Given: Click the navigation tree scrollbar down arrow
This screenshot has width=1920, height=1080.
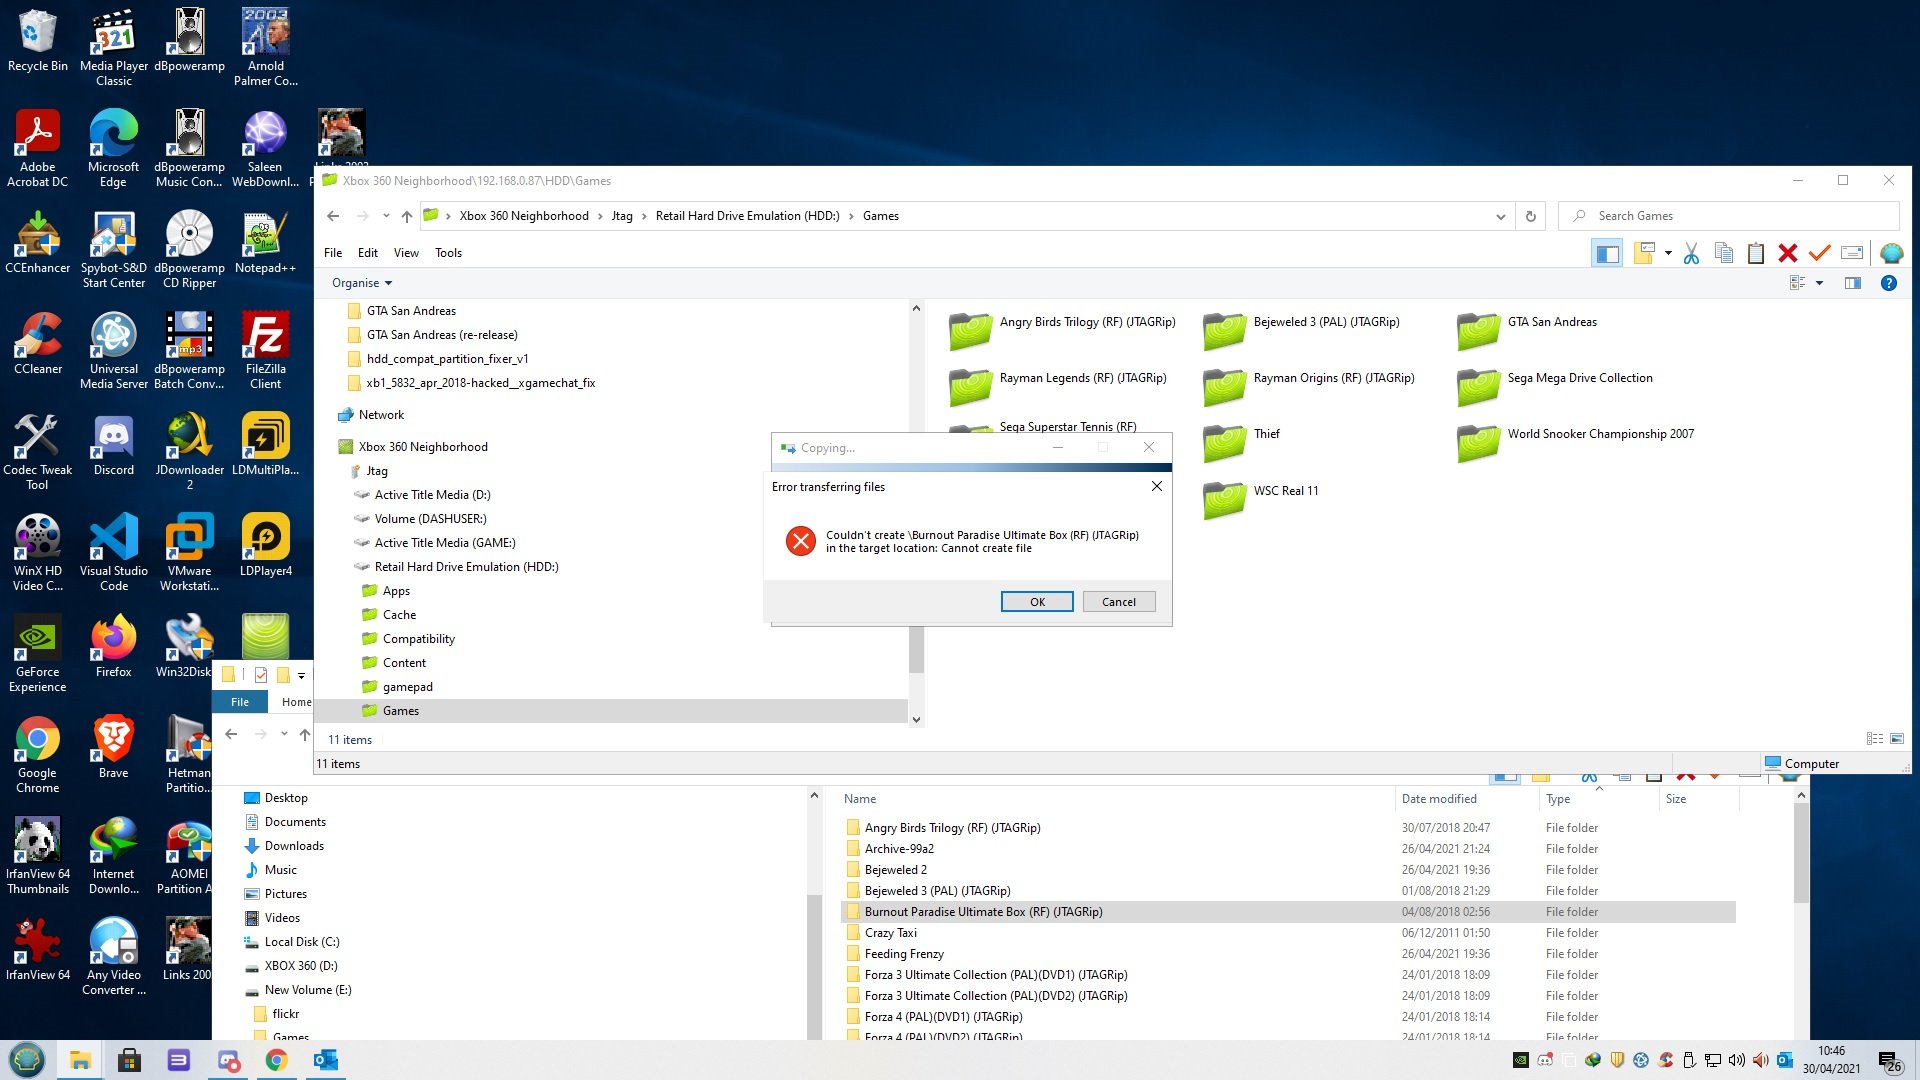Looking at the screenshot, I should [916, 719].
